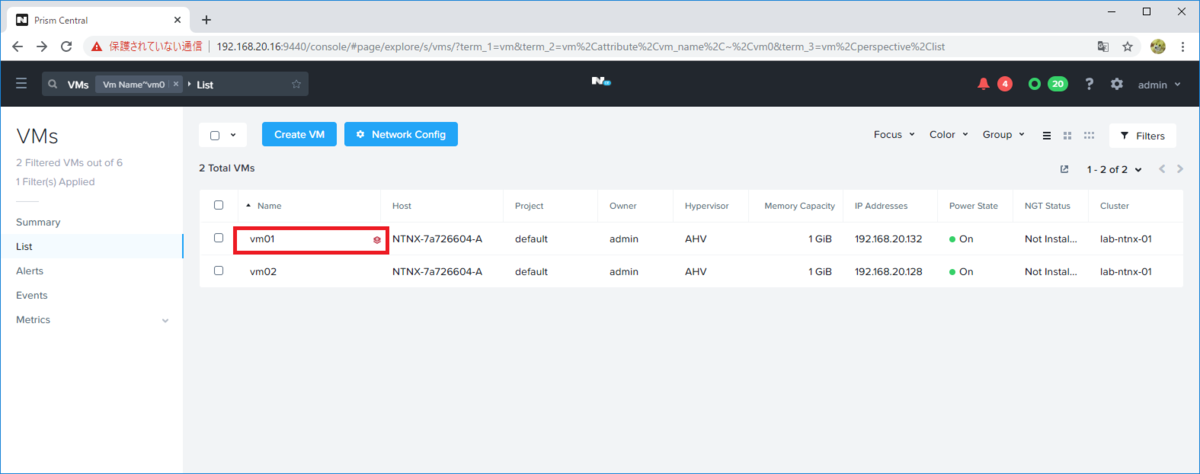Bookmark this search with the star icon
The image size is (1200, 474).
(296, 85)
